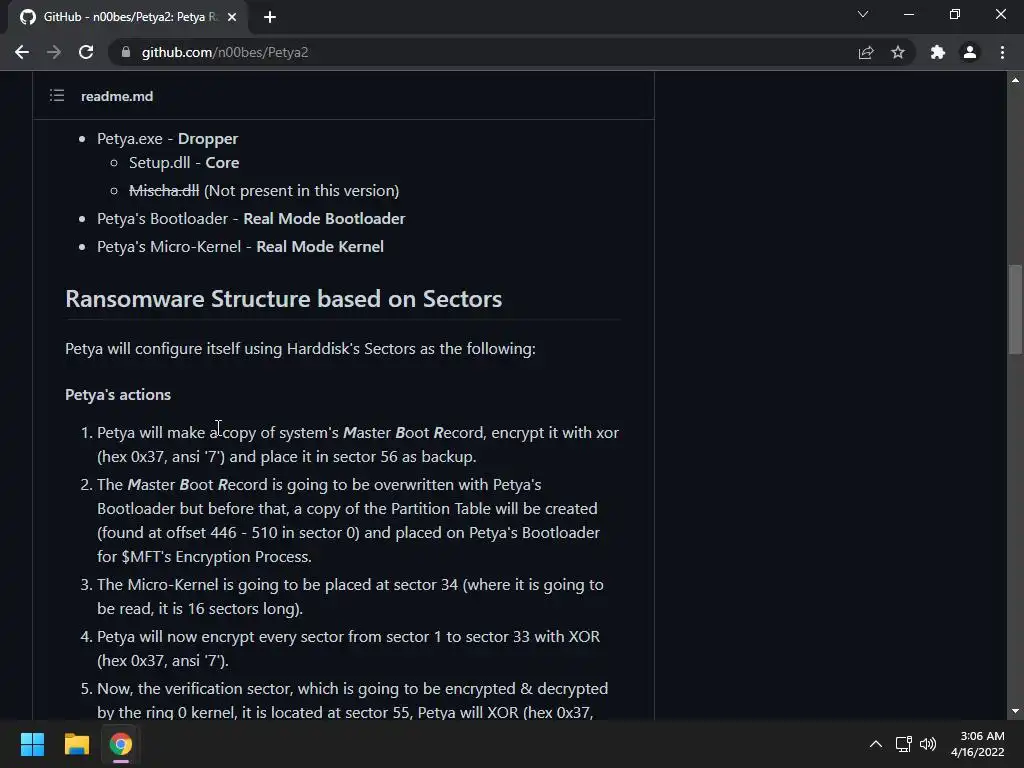Reload the GitHub page
1024x768 pixels.
point(86,52)
